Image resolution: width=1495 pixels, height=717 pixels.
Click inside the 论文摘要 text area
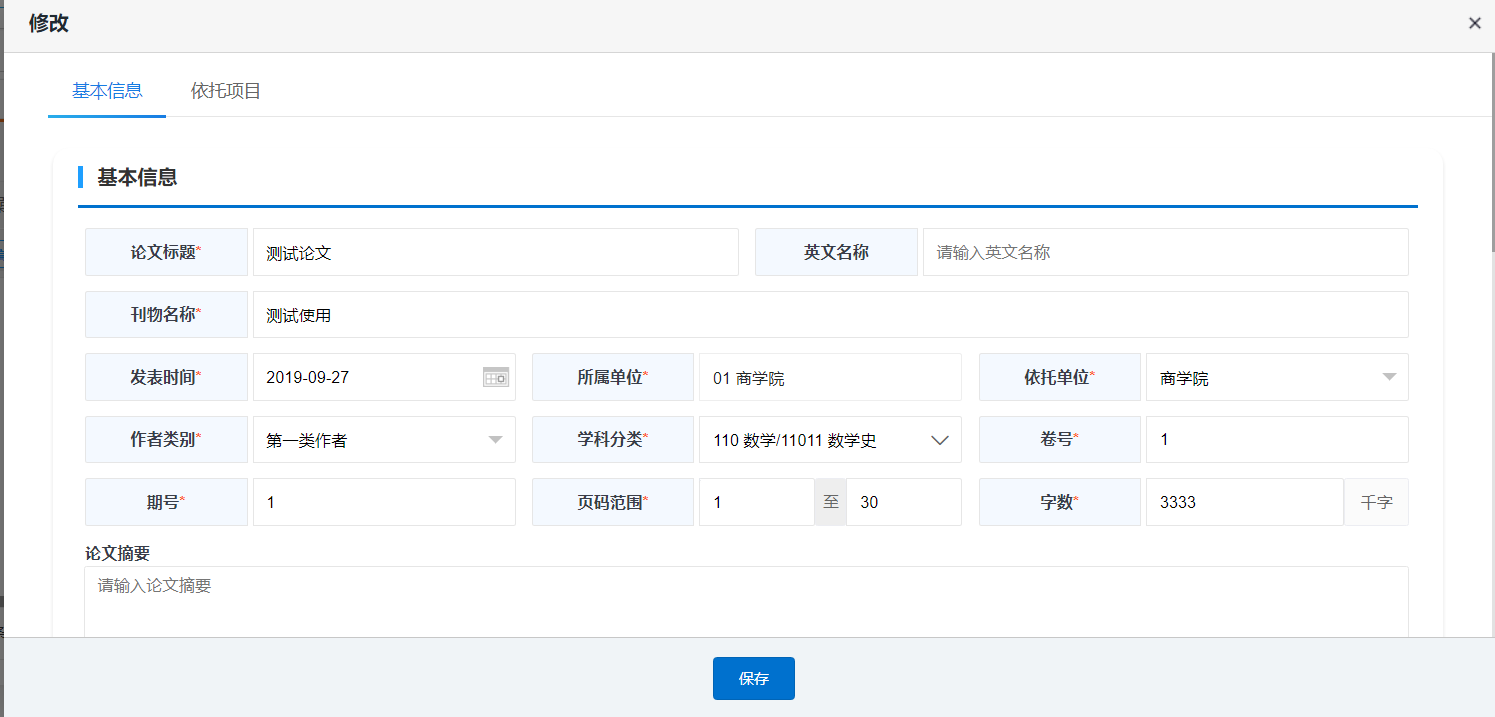[x=746, y=600]
